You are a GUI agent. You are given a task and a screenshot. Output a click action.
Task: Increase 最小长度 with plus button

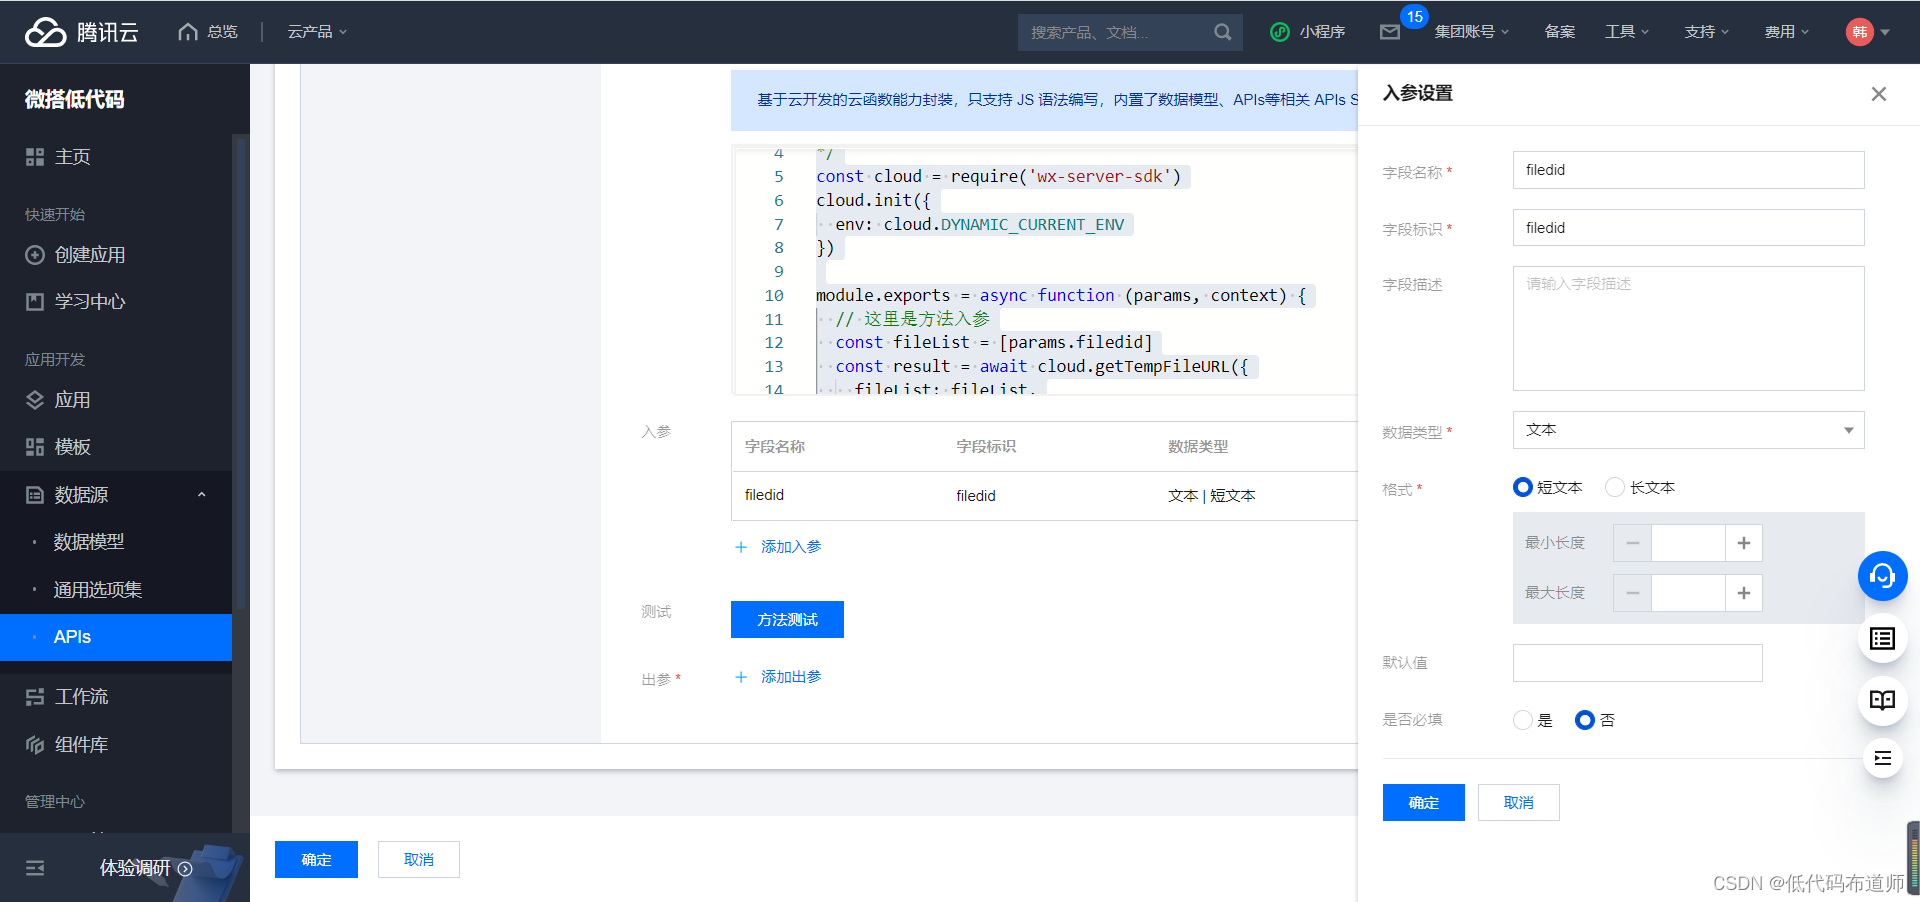[x=1744, y=543]
